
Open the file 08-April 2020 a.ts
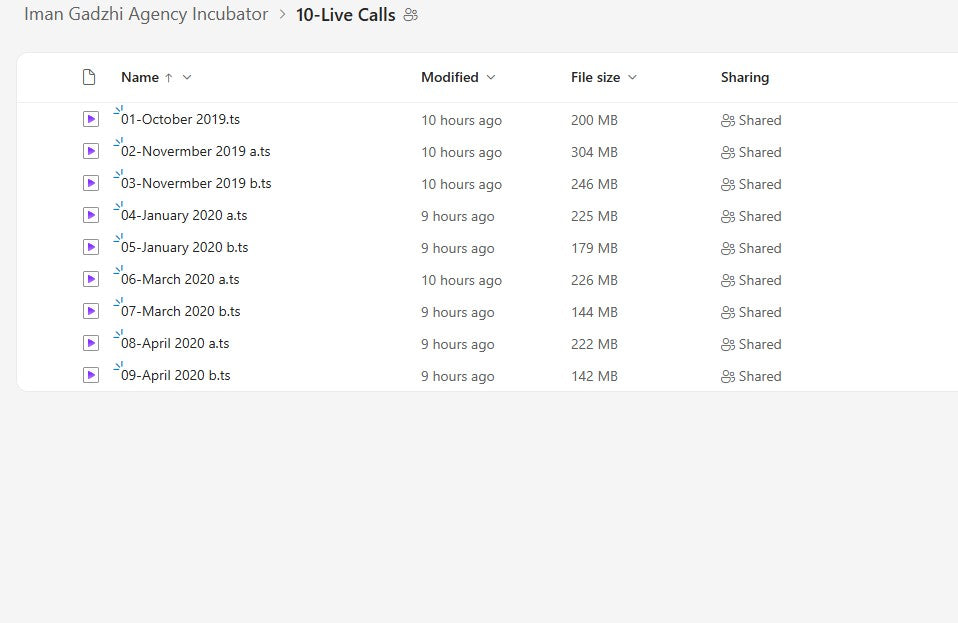(x=175, y=343)
